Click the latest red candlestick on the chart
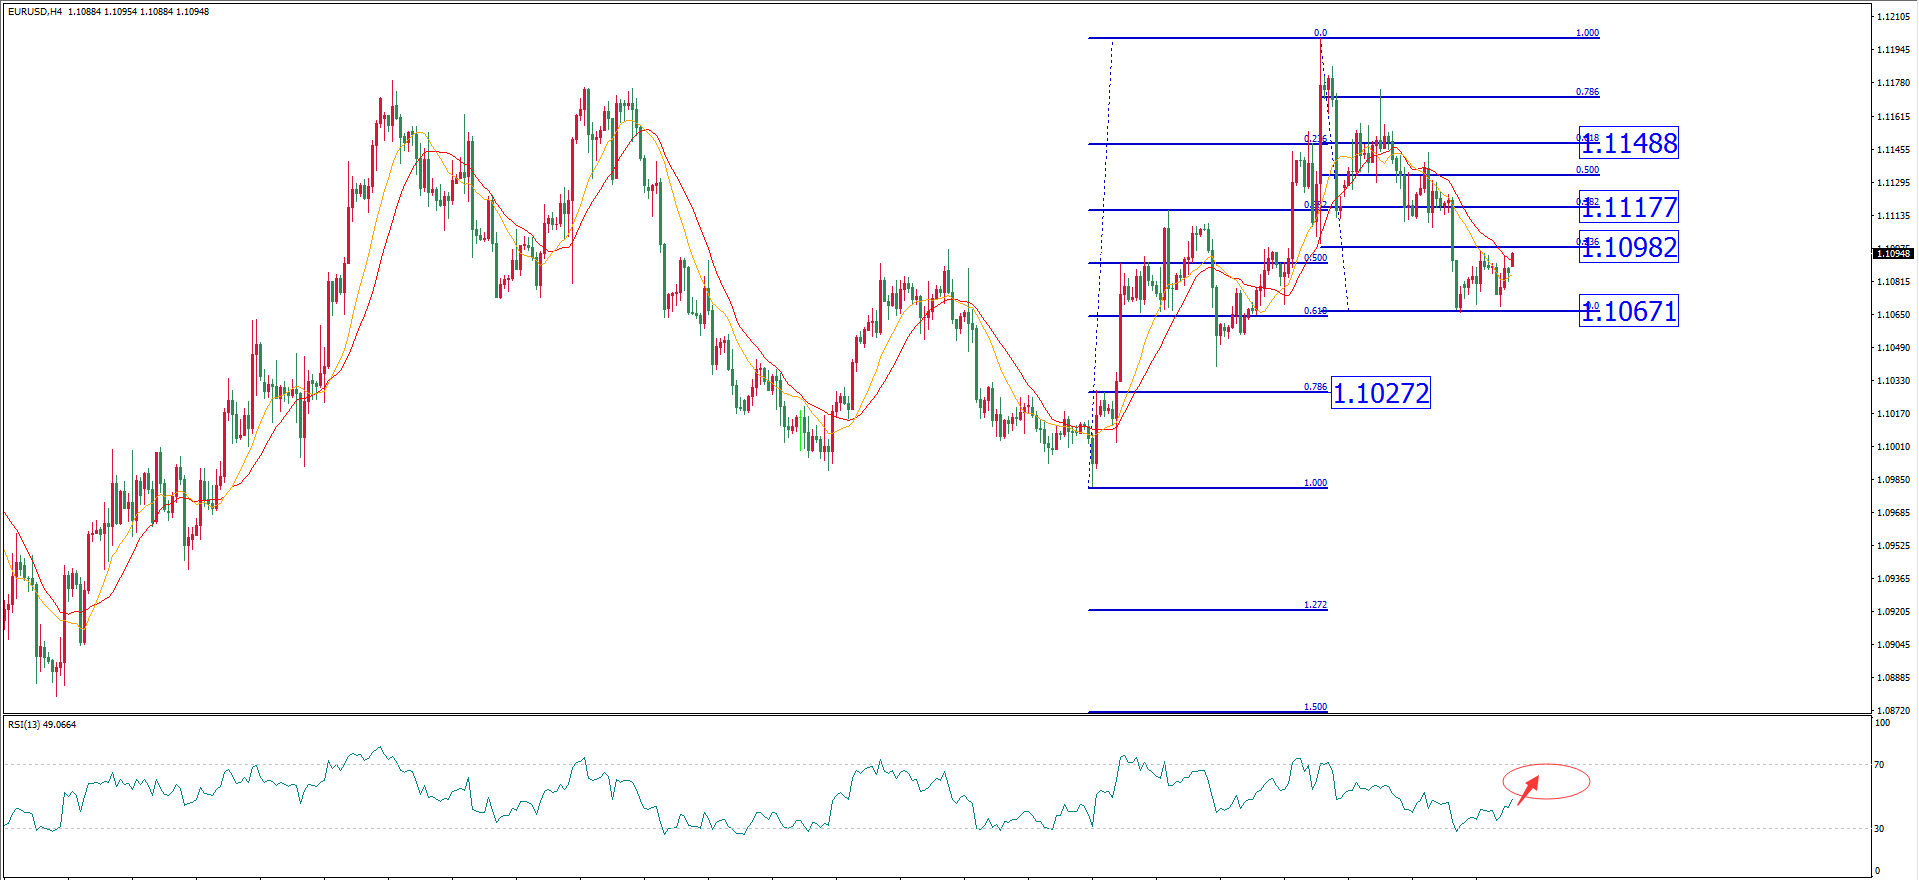 (1512, 260)
